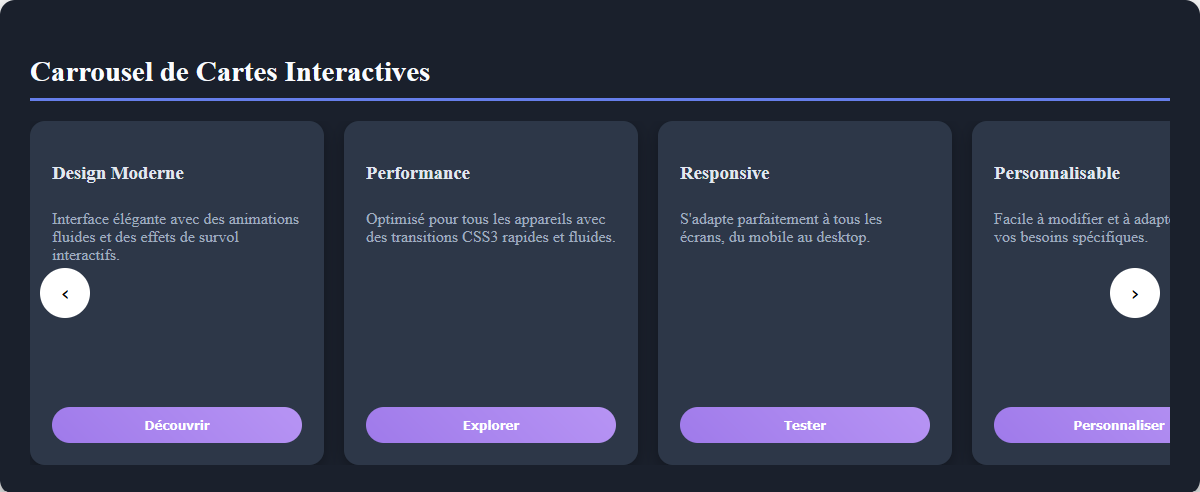Click the next carousel arrow
Image resolution: width=1200 pixels, height=492 pixels.
point(1134,294)
